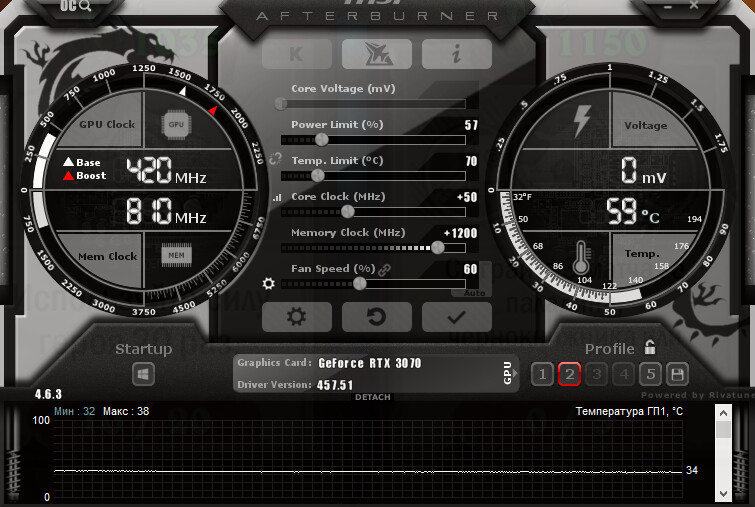
Task: Click the lightning bolt voltage icon
Action: click(x=582, y=121)
